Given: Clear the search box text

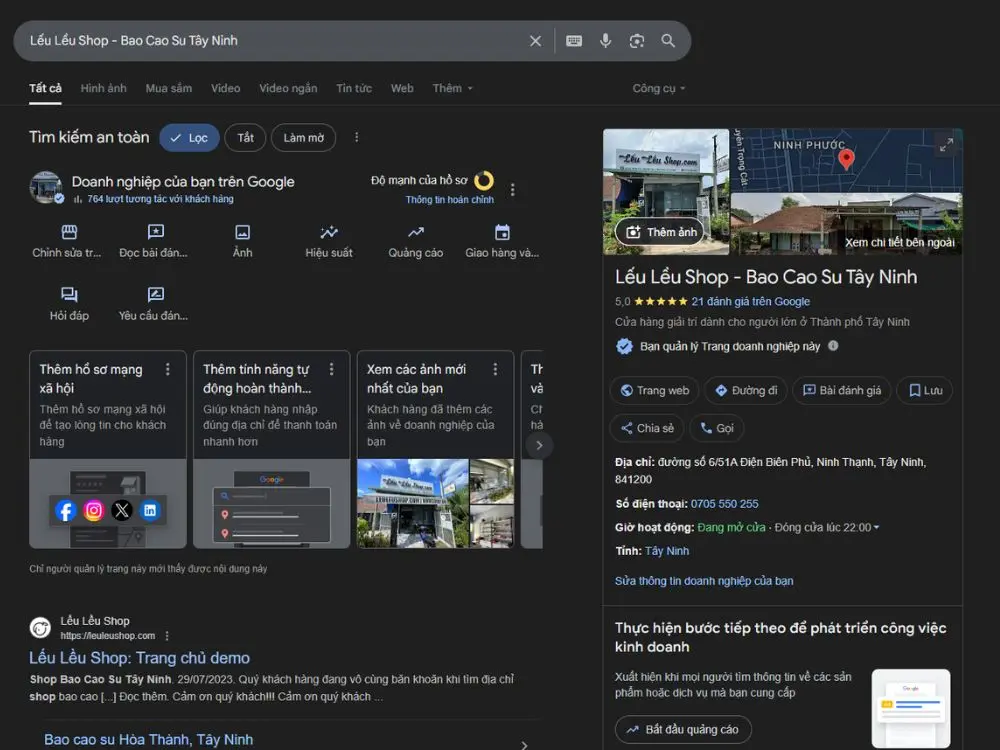Looking at the screenshot, I should click(x=535, y=41).
